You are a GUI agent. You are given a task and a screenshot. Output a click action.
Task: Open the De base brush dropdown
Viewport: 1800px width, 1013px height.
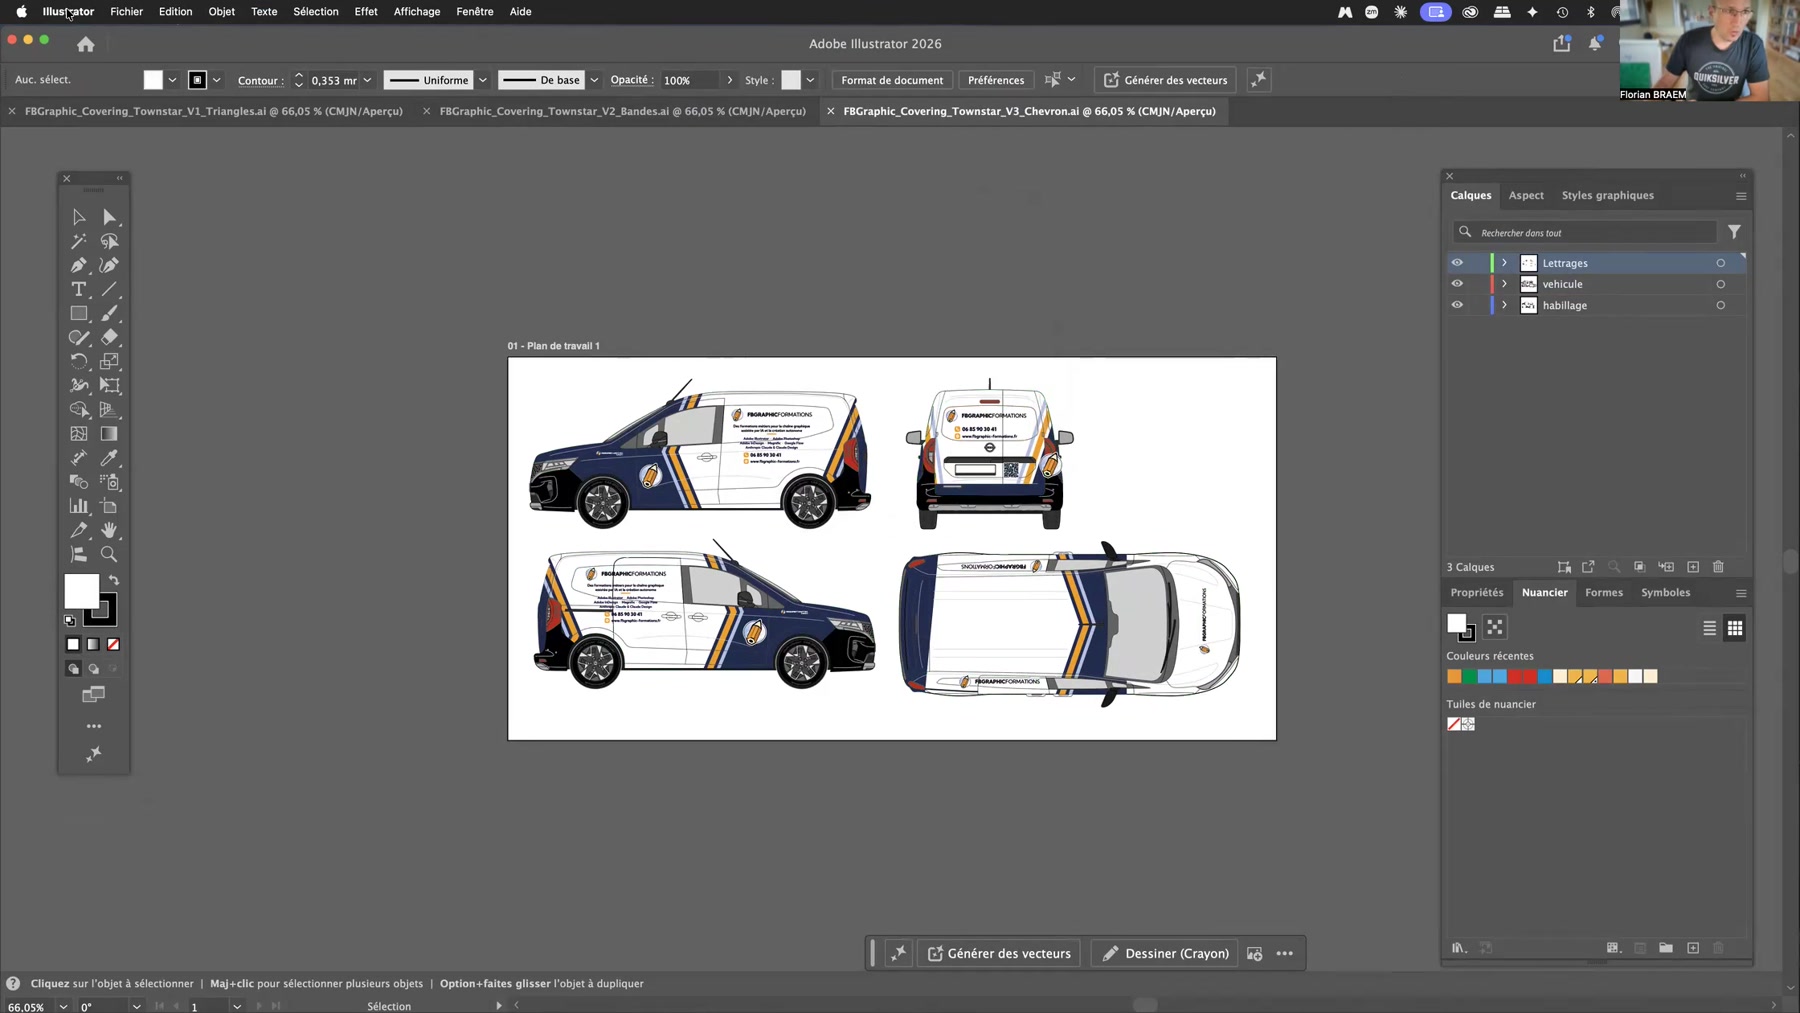tap(594, 80)
